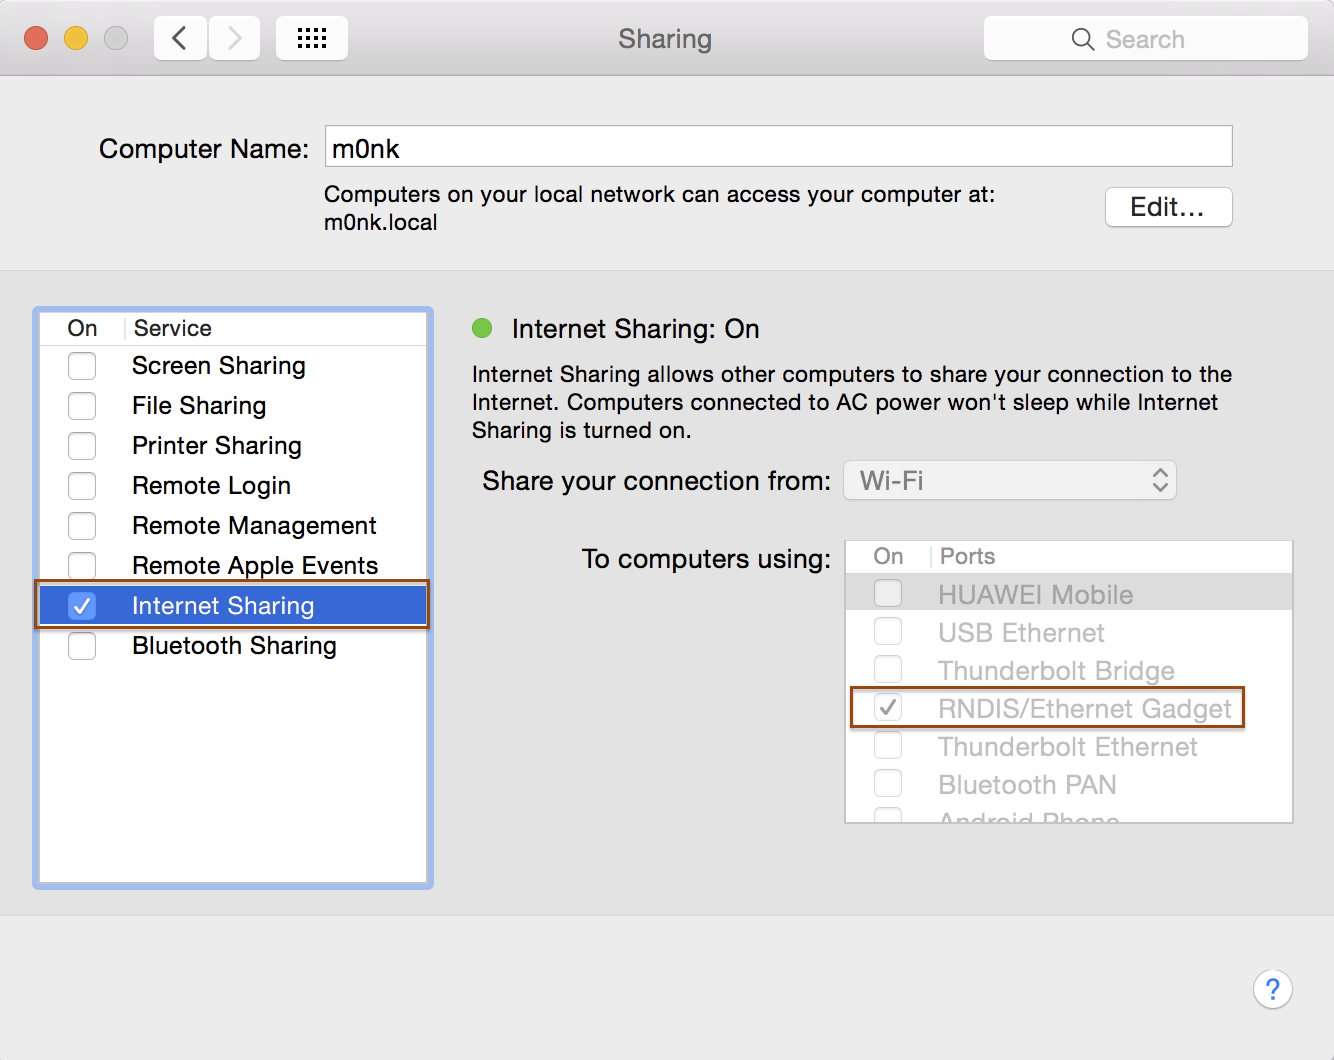1334x1060 pixels.
Task: Select File Sharing service row
Action: tap(233, 406)
